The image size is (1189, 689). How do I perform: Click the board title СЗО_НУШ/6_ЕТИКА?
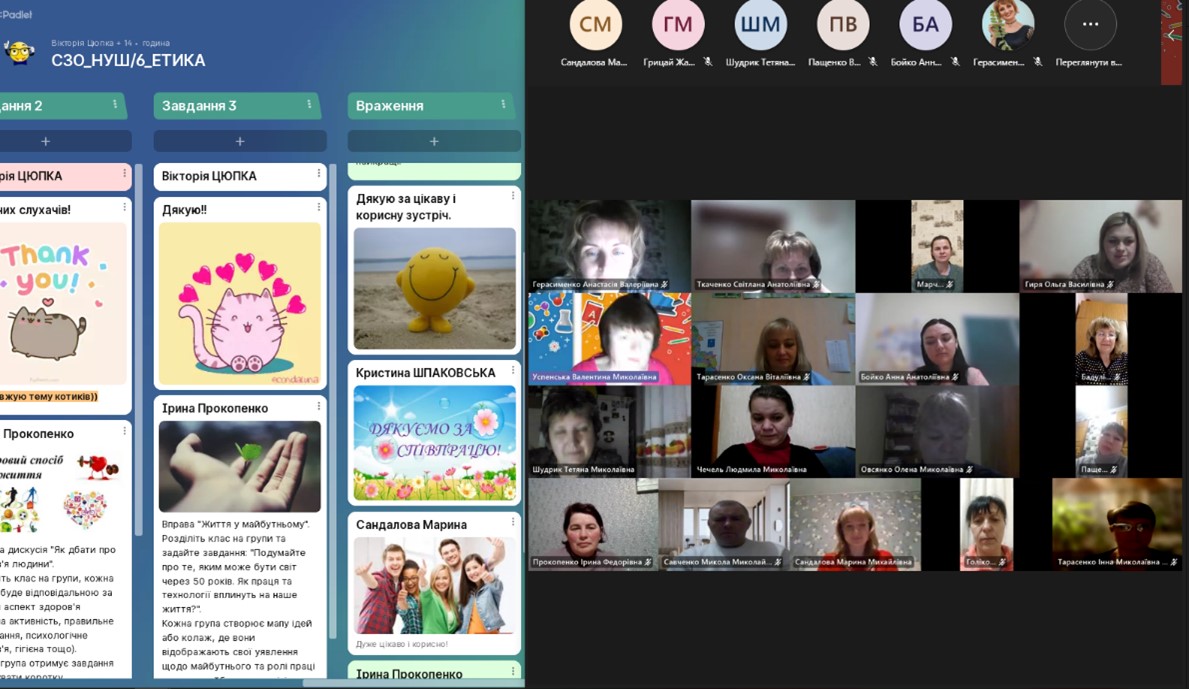[x=128, y=61]
